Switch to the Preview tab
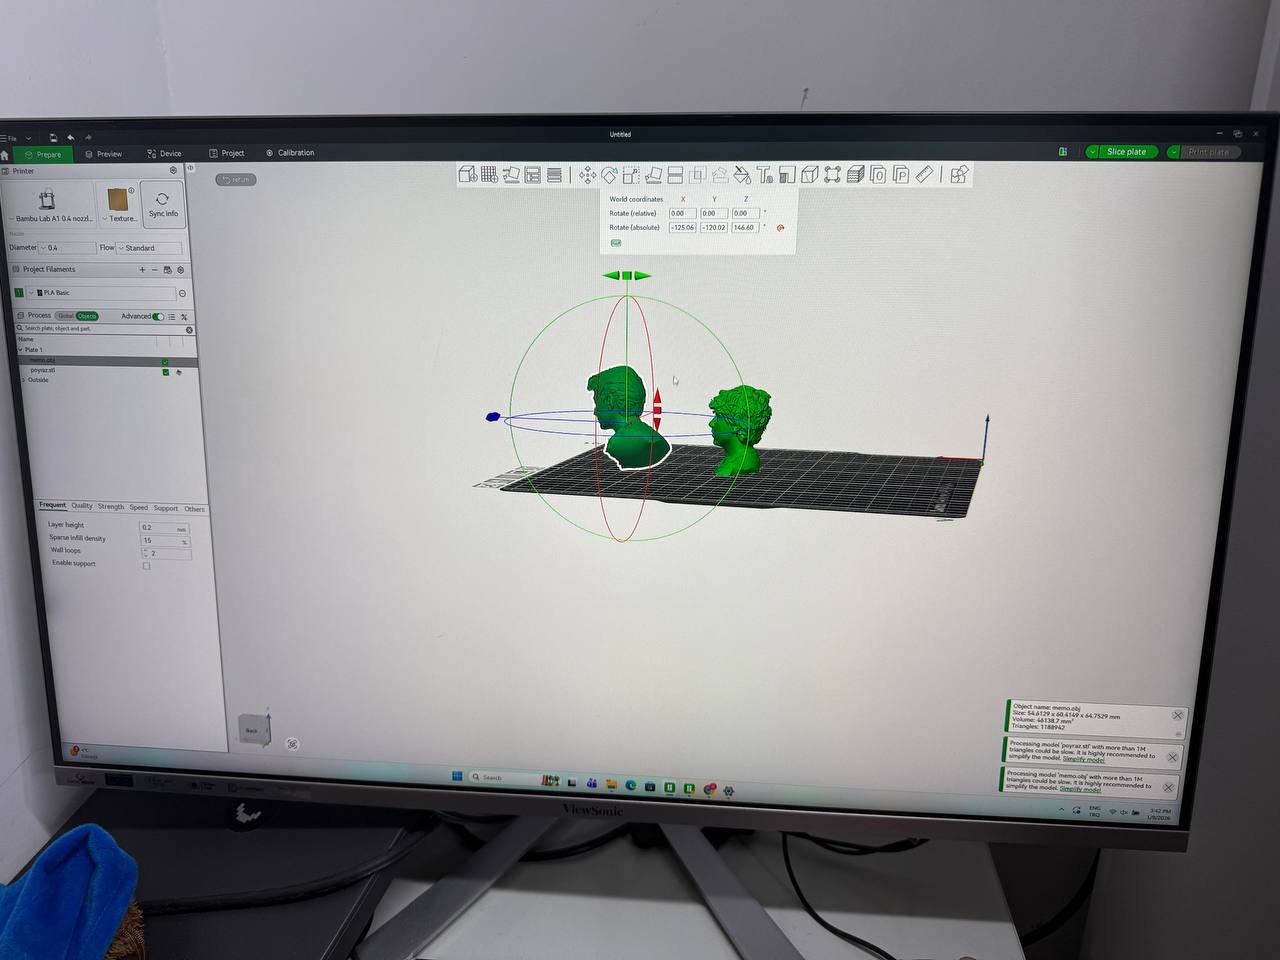The image size is (1280, 960). point(103,154)
